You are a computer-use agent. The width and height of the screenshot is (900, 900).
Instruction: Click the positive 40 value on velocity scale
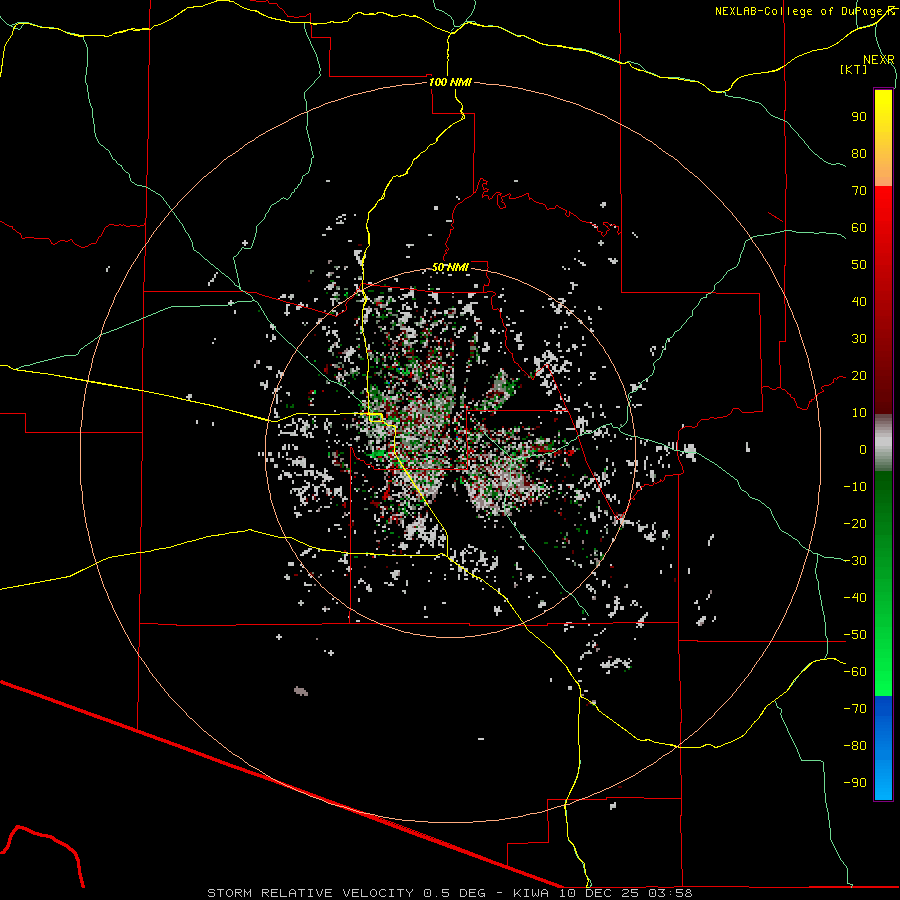tap(859, 302)
